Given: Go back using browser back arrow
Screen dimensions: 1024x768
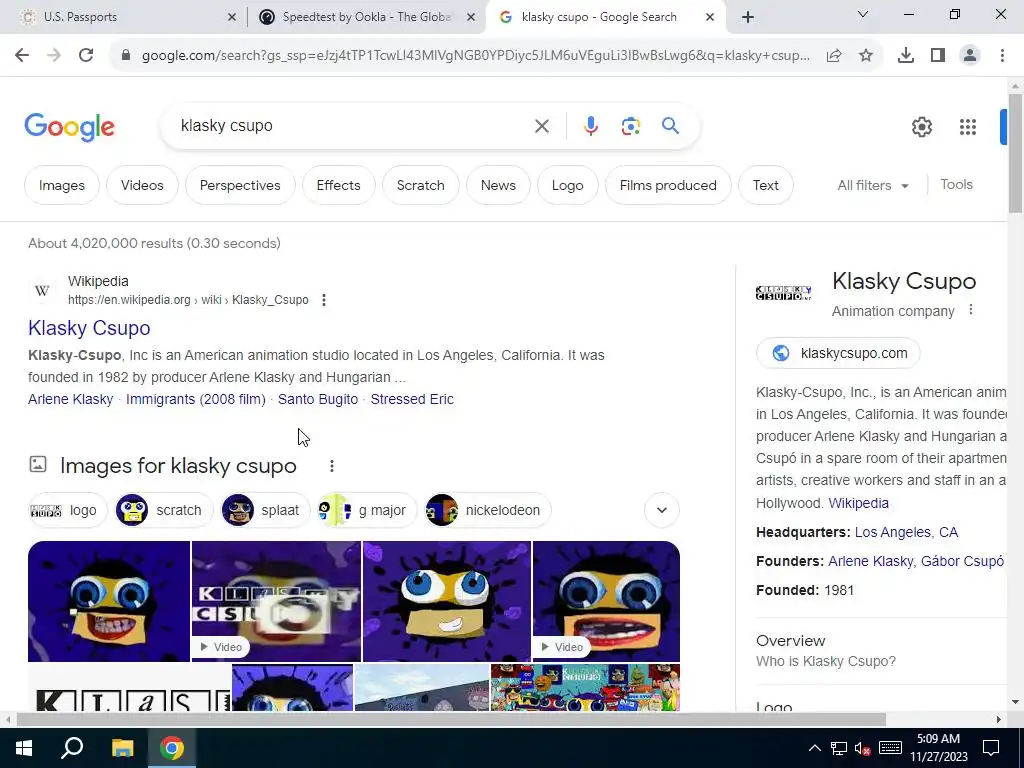Looking at the screenshot, I should click(x=22, y=56).
